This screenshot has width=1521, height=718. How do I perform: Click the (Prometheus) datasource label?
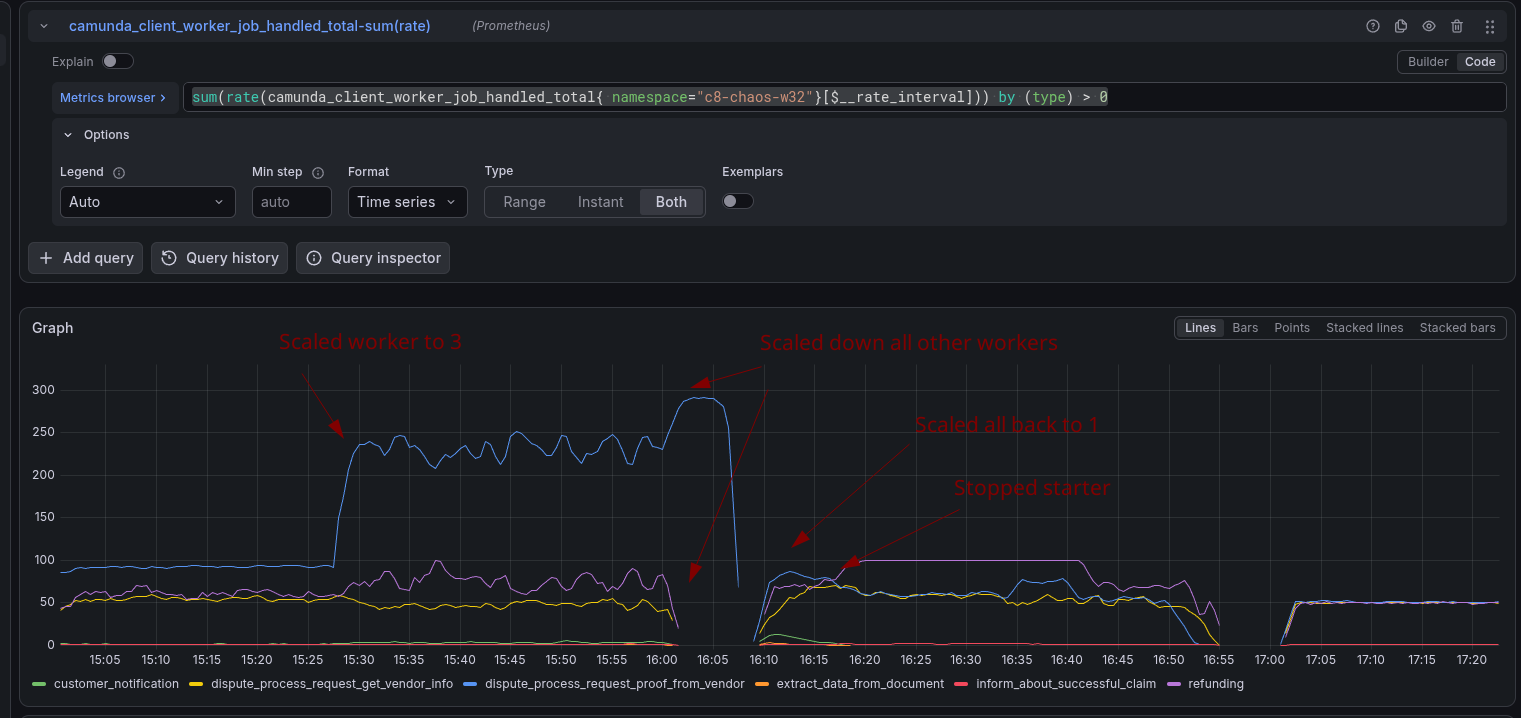point(511,26)
